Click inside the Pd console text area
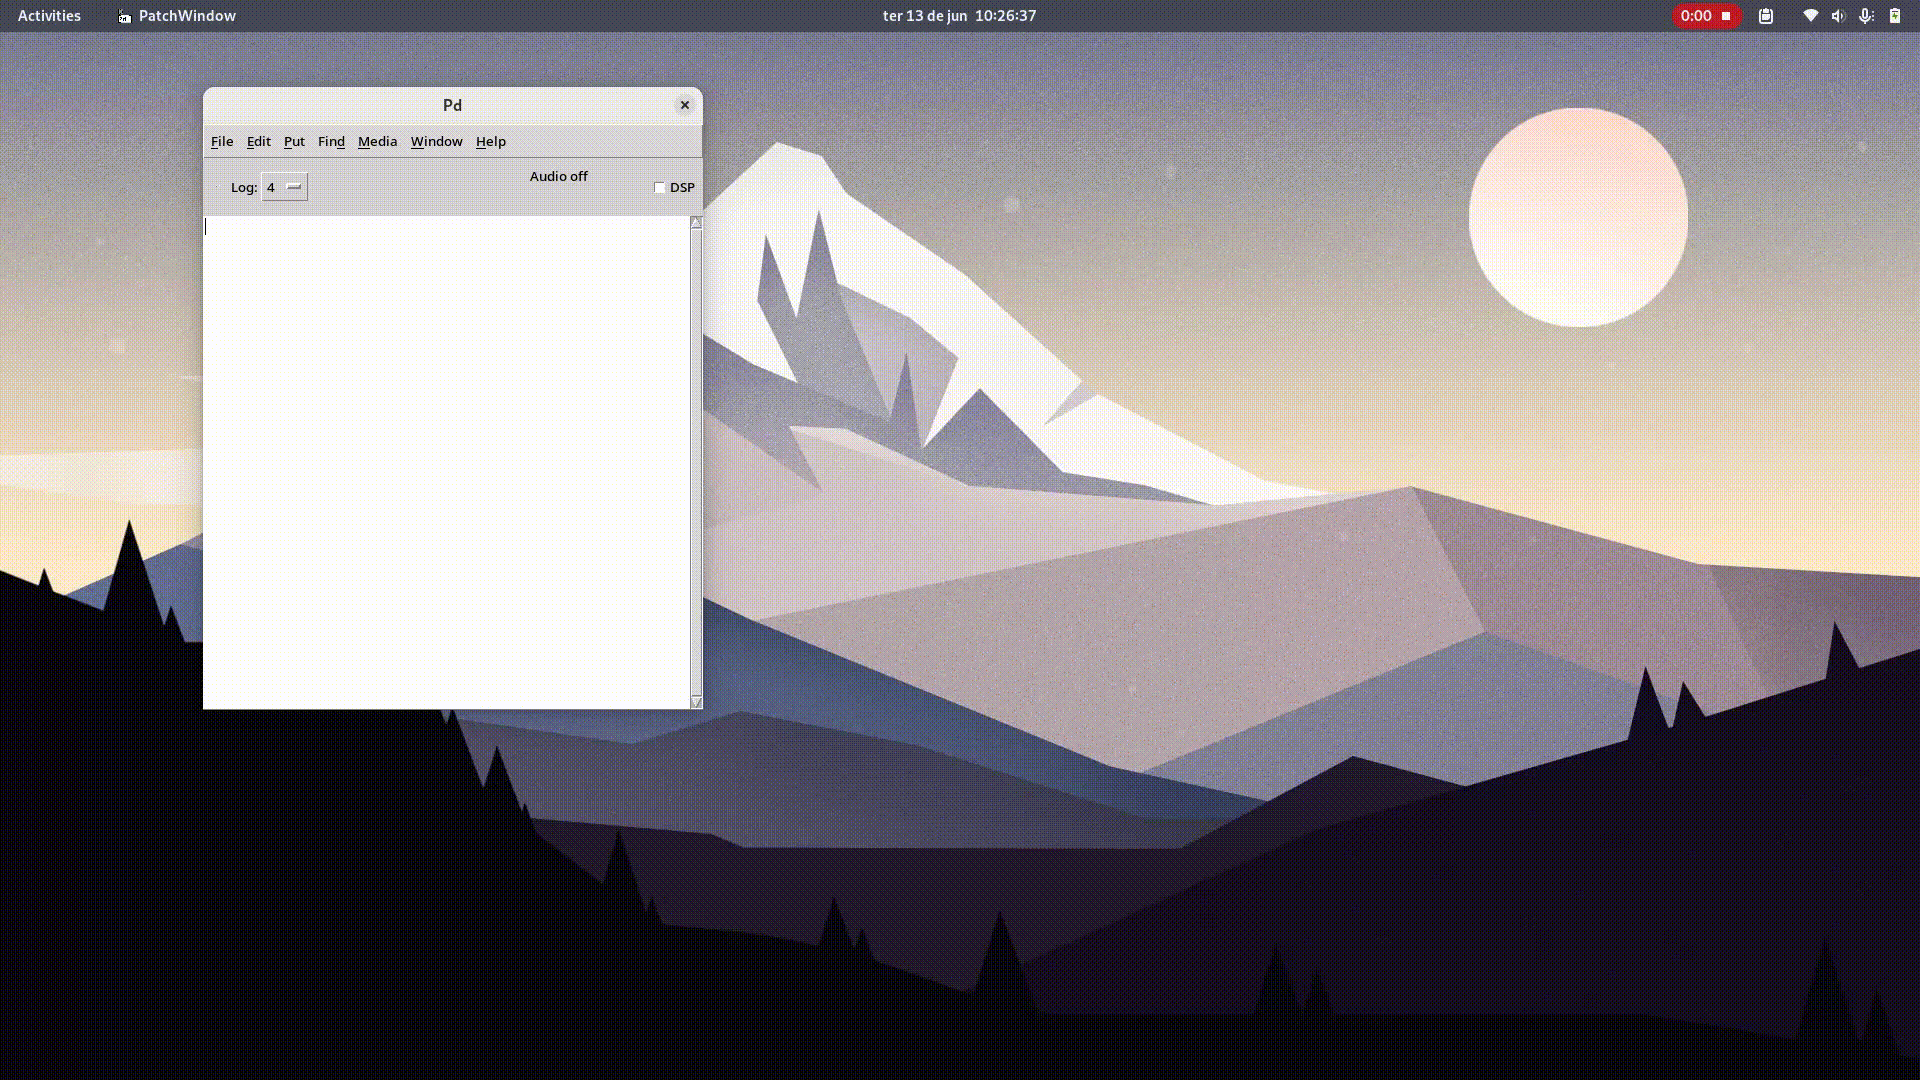This screenshot has width=1920, height=1080. 446,462
